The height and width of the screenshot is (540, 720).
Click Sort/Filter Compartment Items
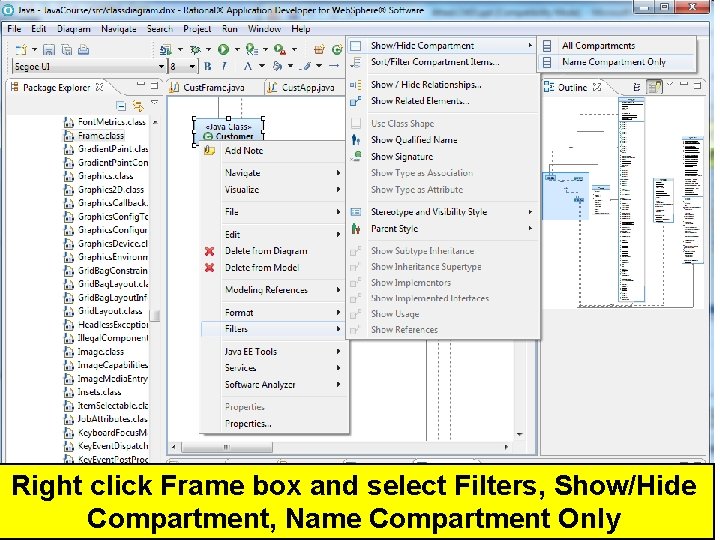pyautogui.click(x=442, y=62)
